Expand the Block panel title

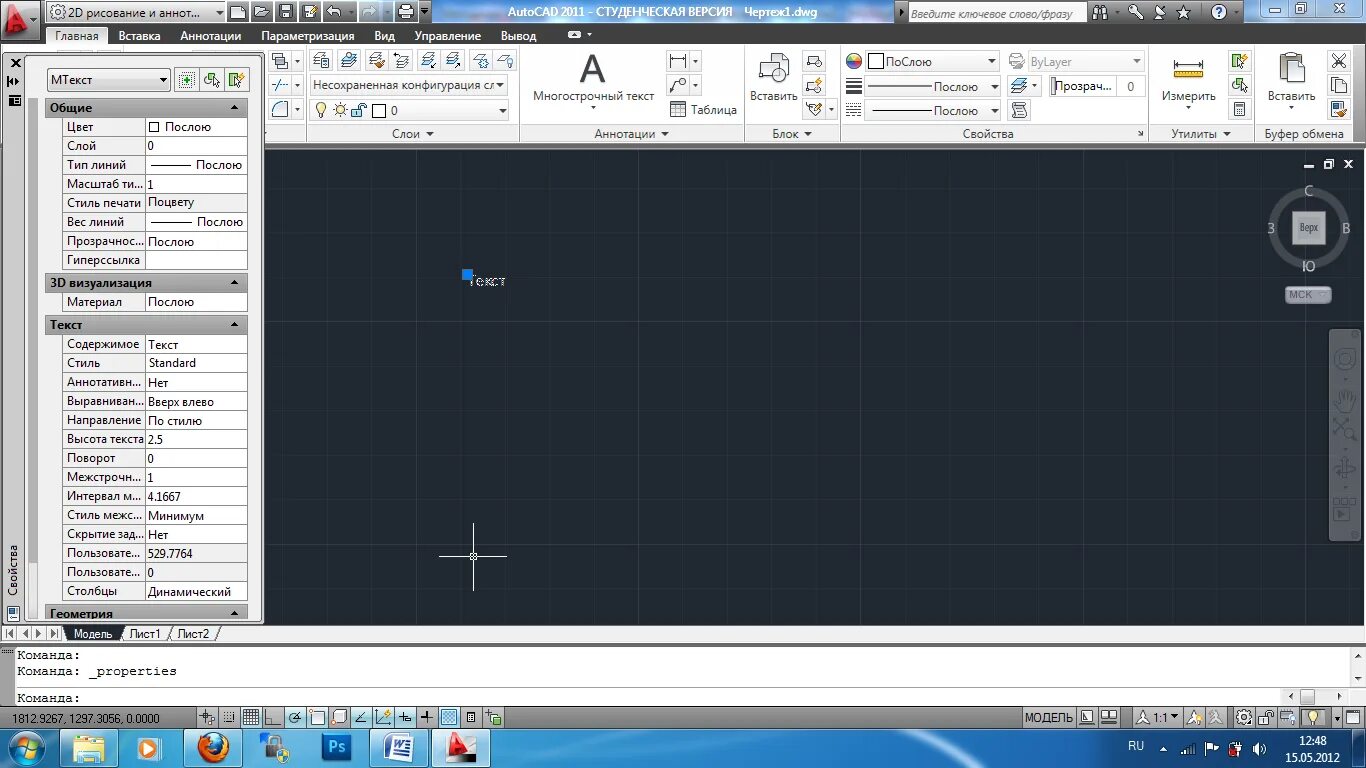coord(791,133)
